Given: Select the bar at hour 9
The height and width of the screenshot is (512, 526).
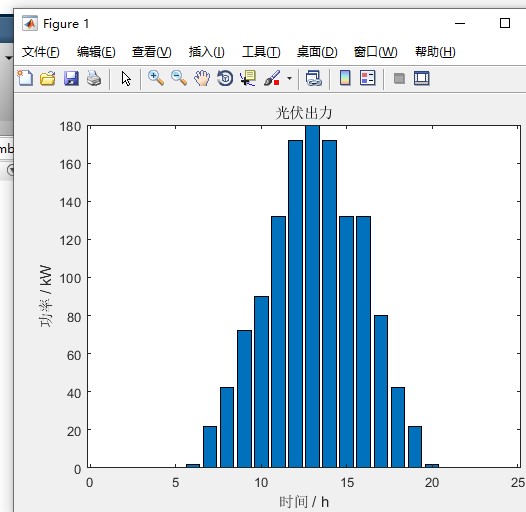Looking at the screenshot, I should click(244, 399).
